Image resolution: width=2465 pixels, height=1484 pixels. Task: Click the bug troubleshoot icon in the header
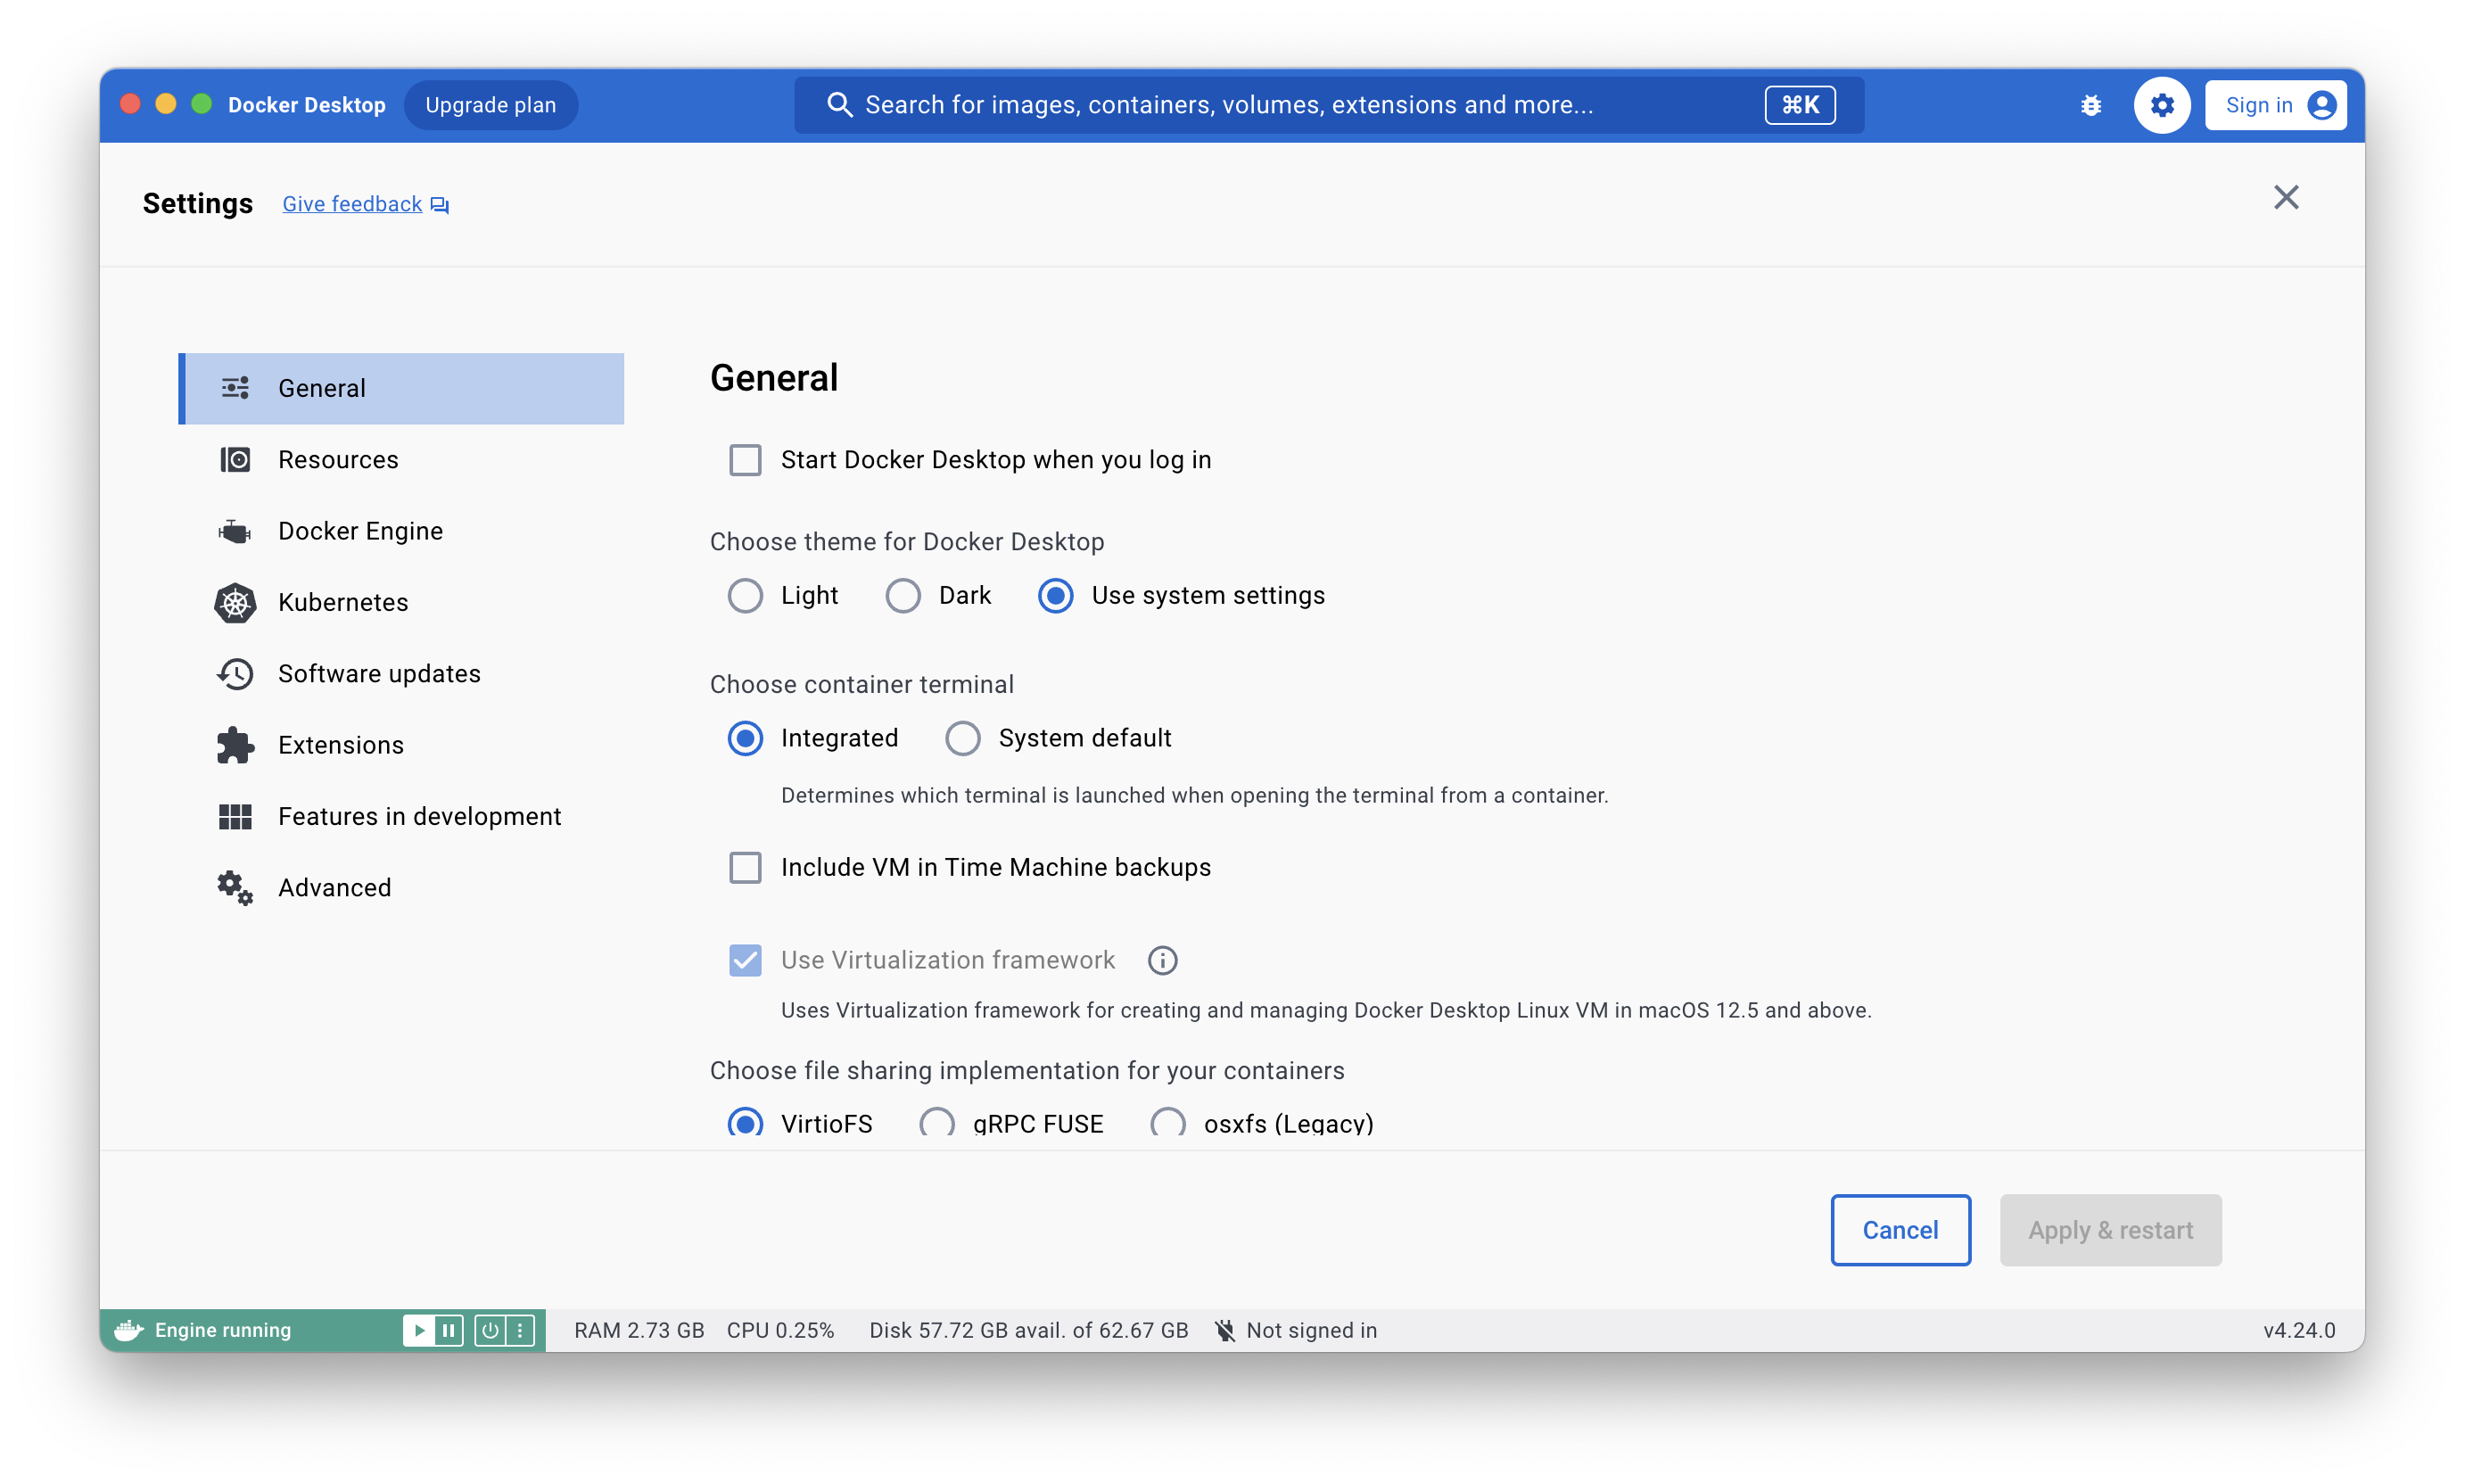pos(2090,105)
